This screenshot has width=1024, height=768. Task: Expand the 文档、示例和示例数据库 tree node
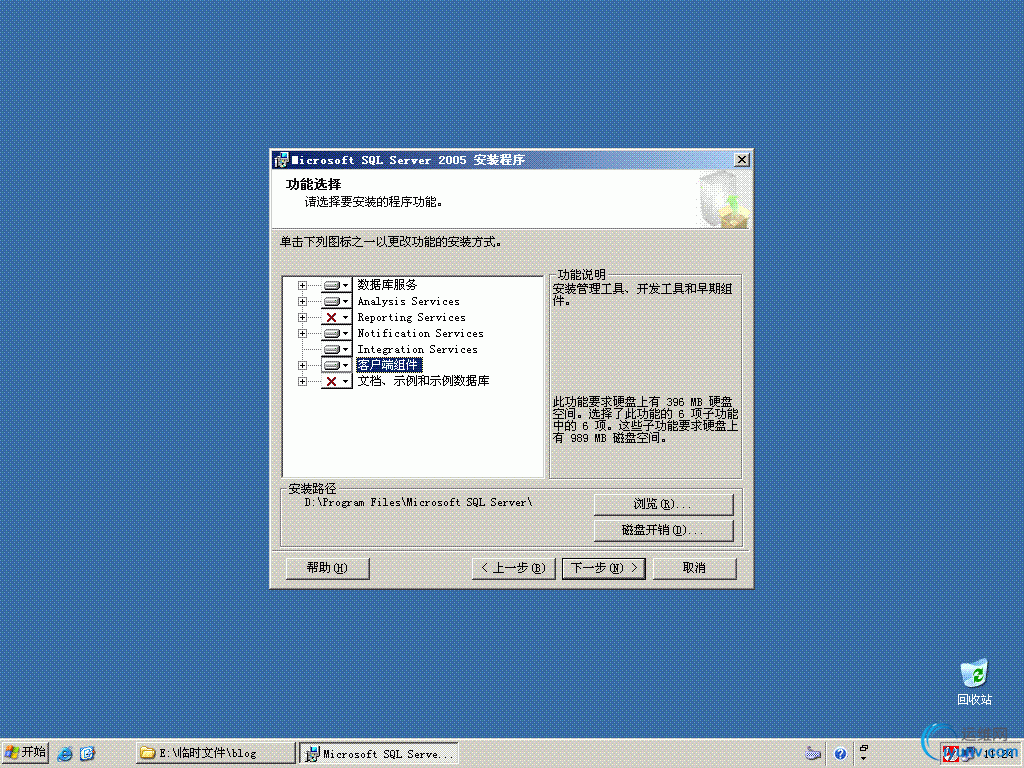(x=302, y=381)
